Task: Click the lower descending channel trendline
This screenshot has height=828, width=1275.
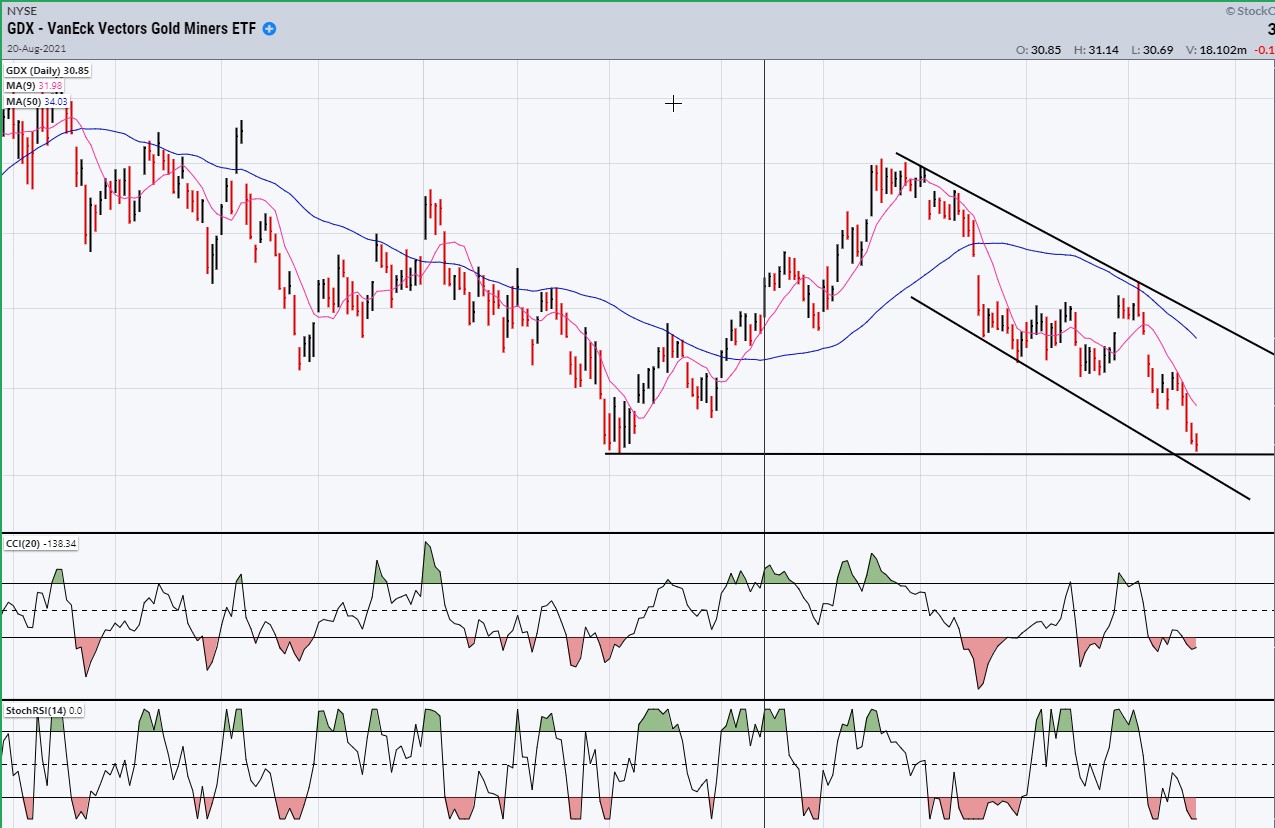Action: pyautogui.click(x=1080, y=395)
